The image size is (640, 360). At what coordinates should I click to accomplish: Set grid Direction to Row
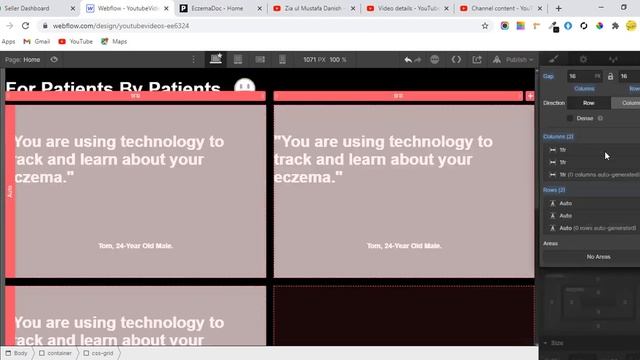pos(589,103)
